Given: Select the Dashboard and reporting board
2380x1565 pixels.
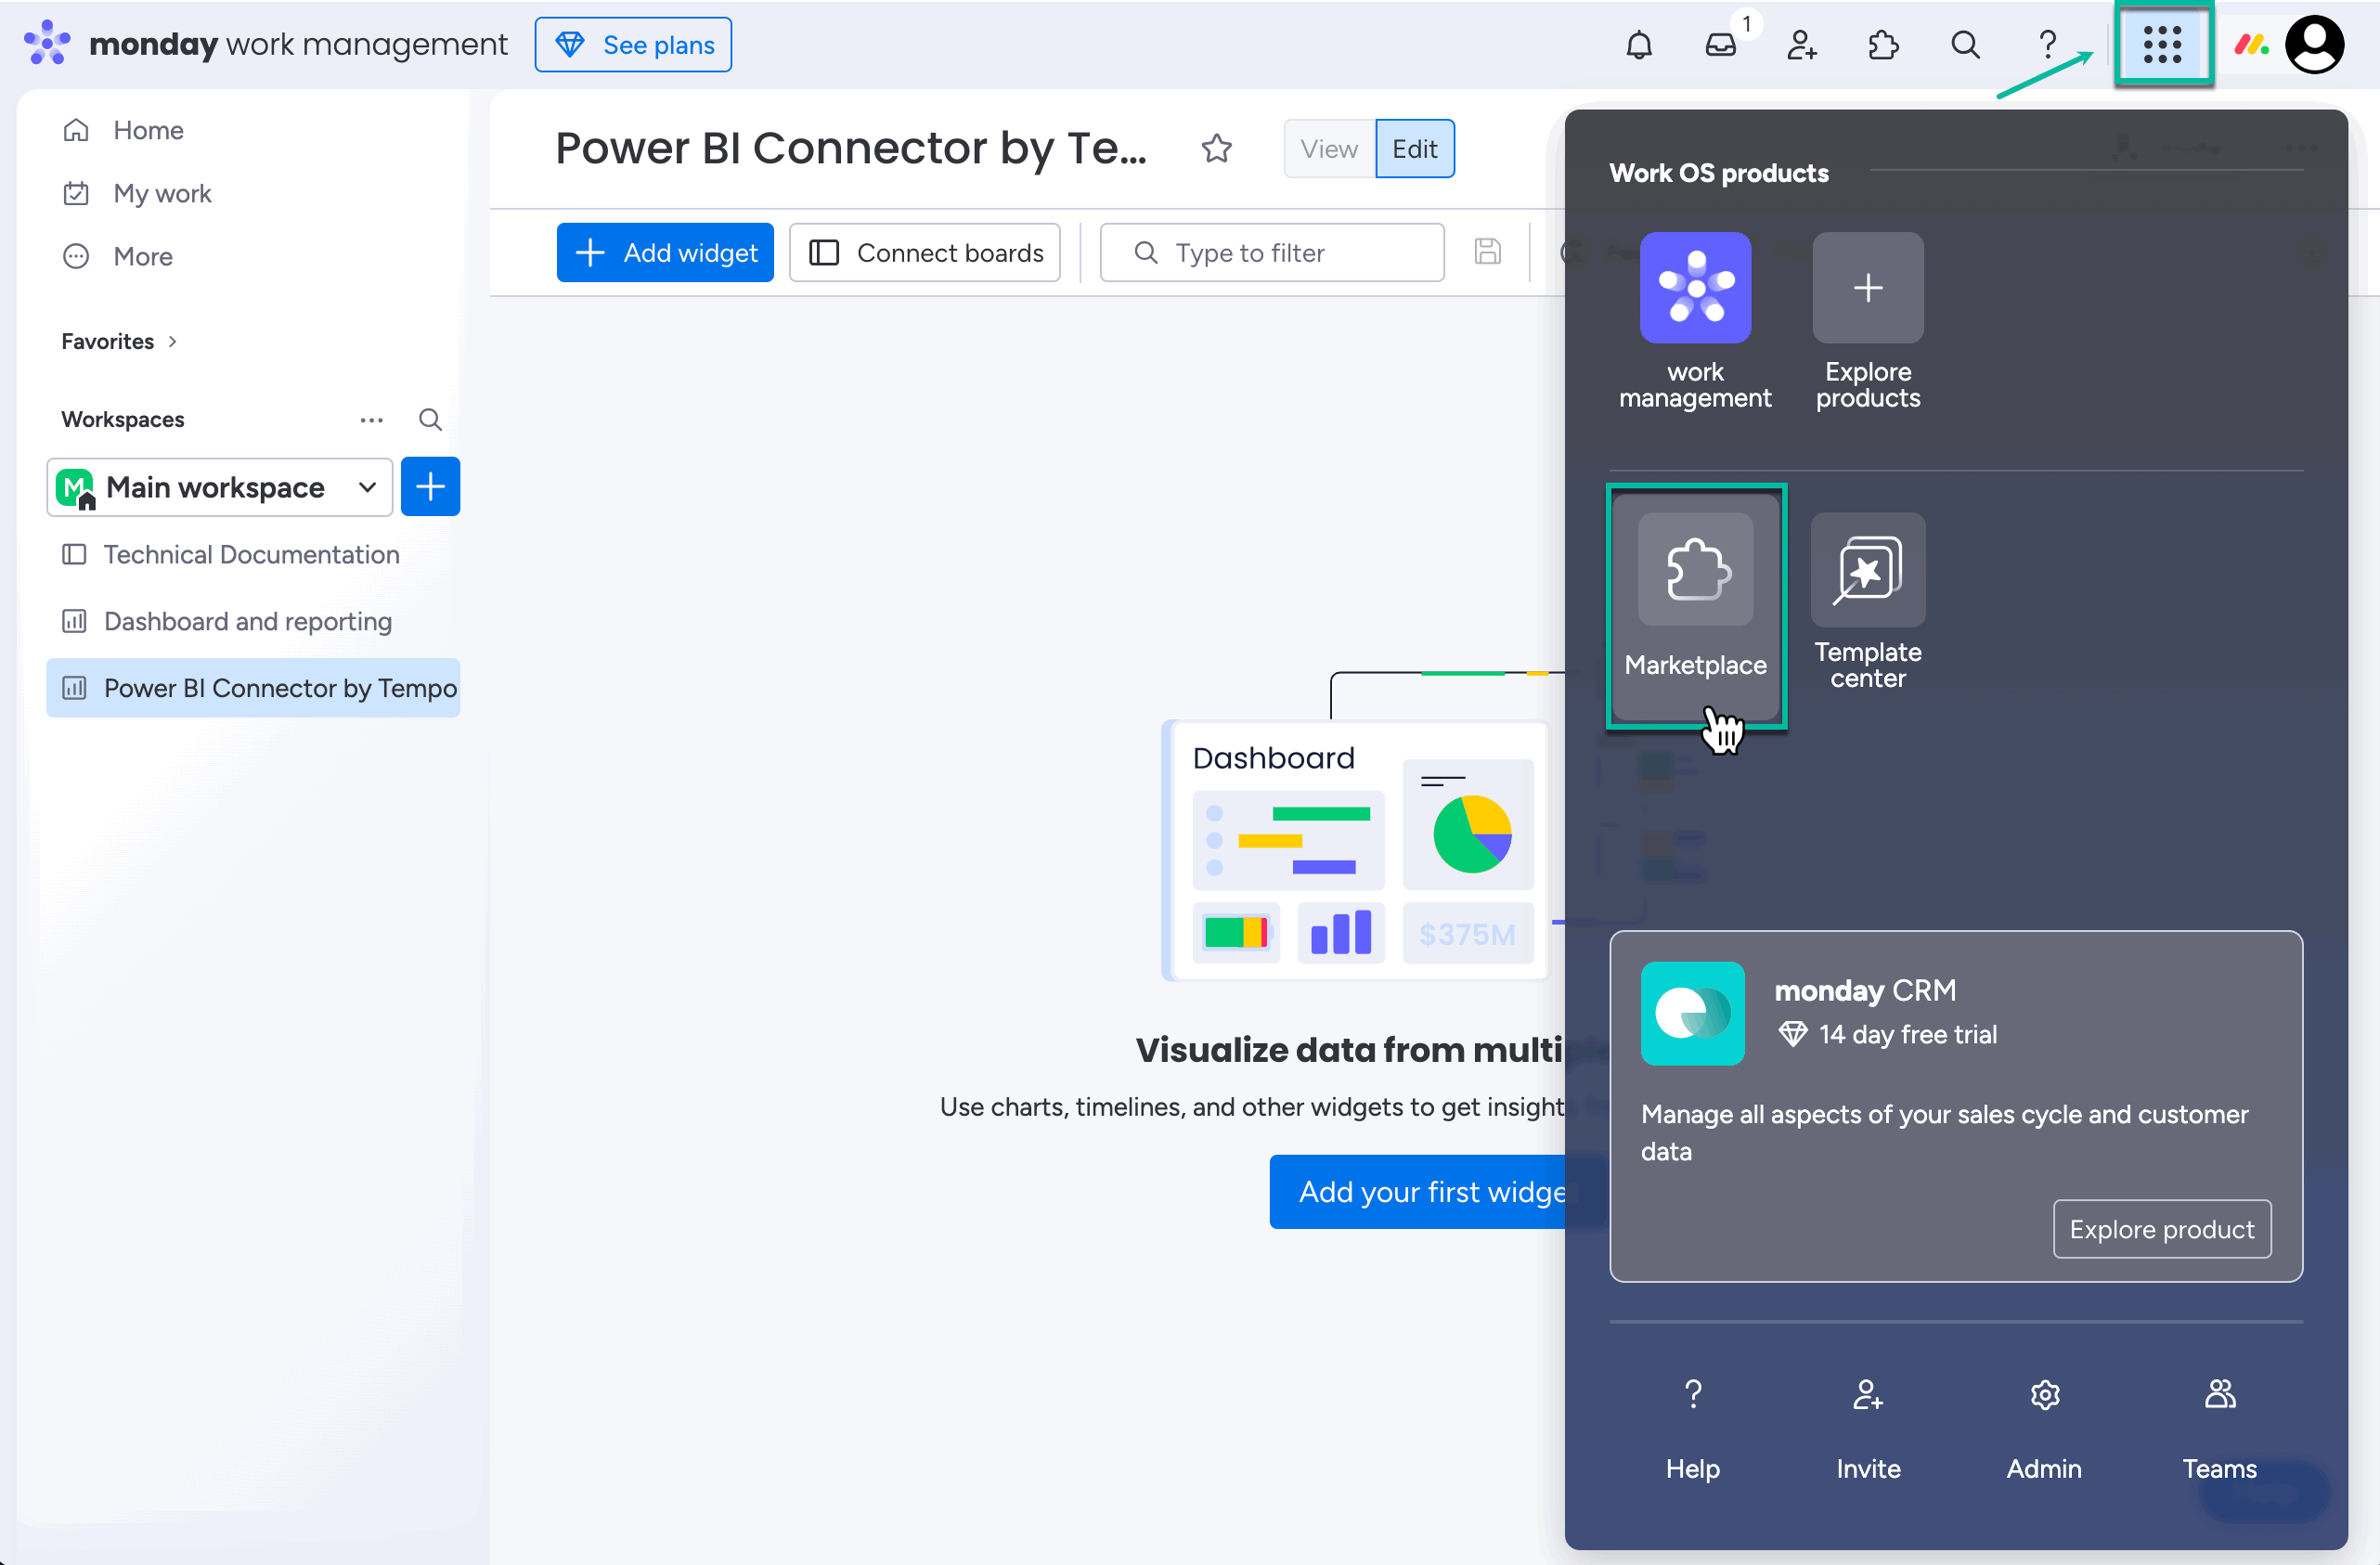Looking at the screenshot, I should tap(247, 621).
